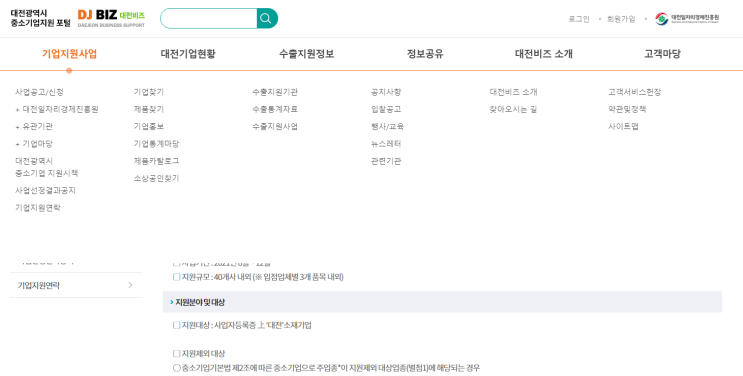Click the 지원분야 및 대상 section header

point(442,302)
